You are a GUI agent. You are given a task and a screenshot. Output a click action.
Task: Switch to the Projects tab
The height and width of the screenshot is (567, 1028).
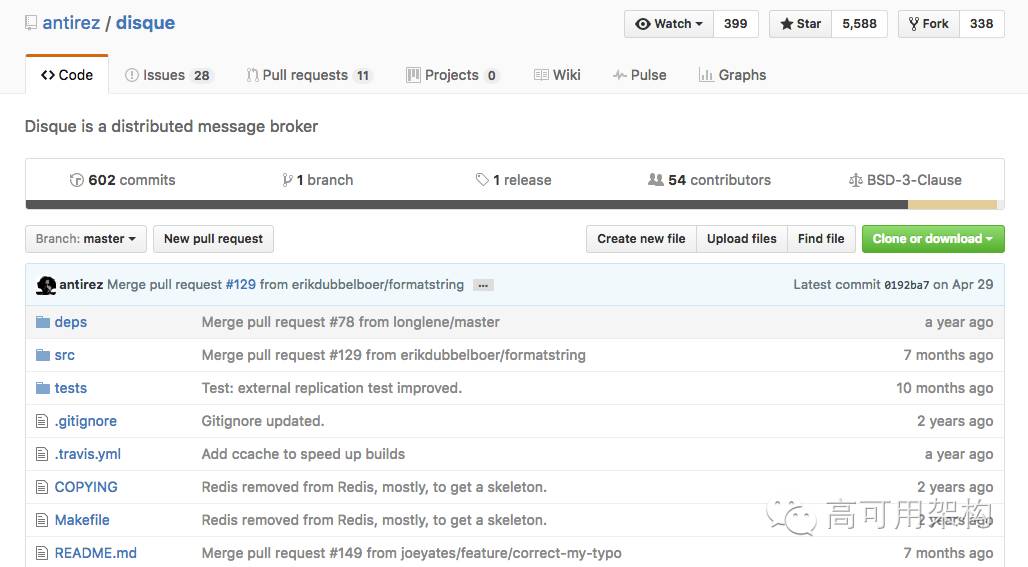point(452,75)
